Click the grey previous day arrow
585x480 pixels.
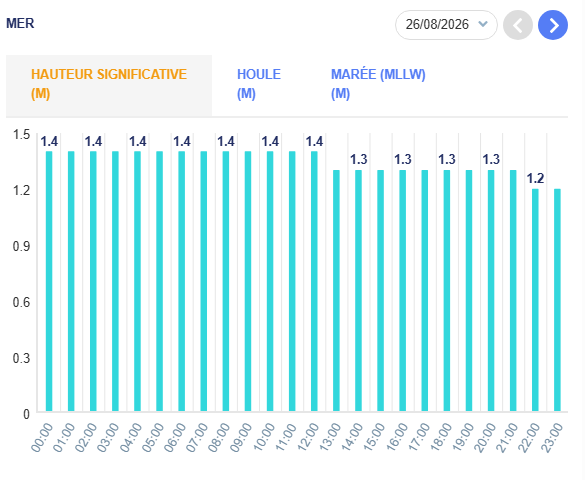coord(517,25)
